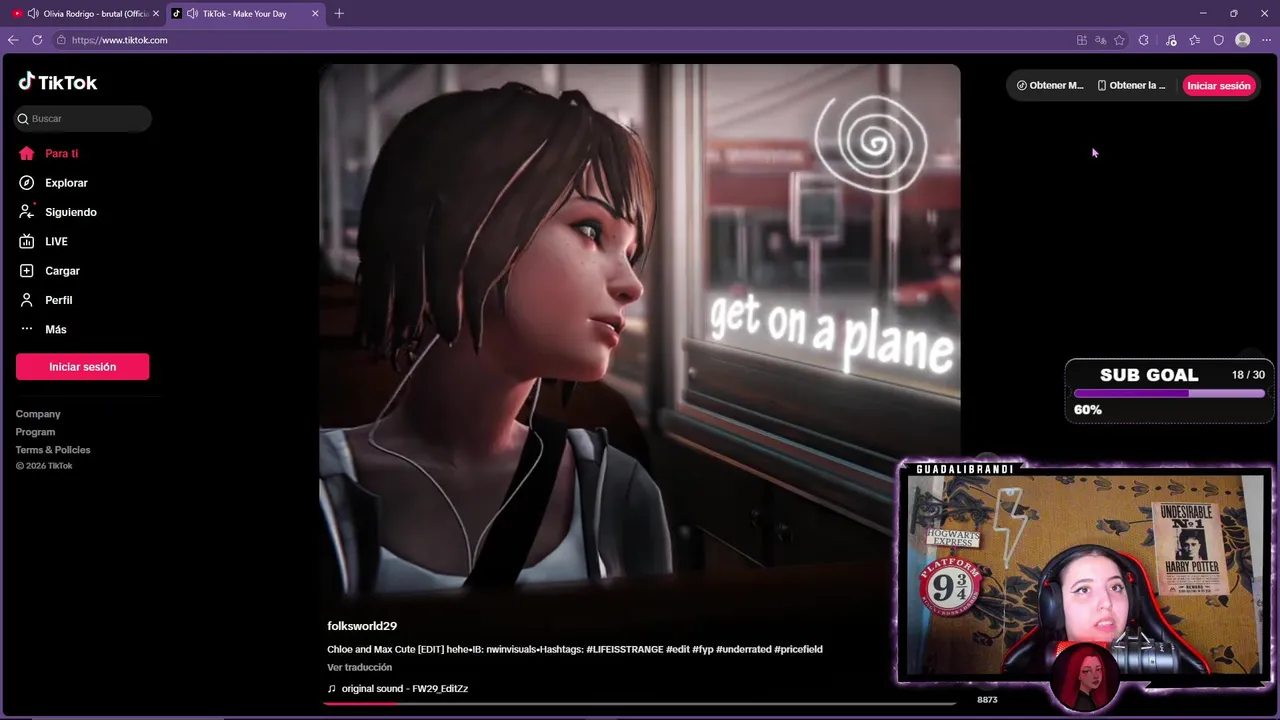This screenshot has width=1280, height=720.
Task: Click the Para ti home icon
Action: 27,153
